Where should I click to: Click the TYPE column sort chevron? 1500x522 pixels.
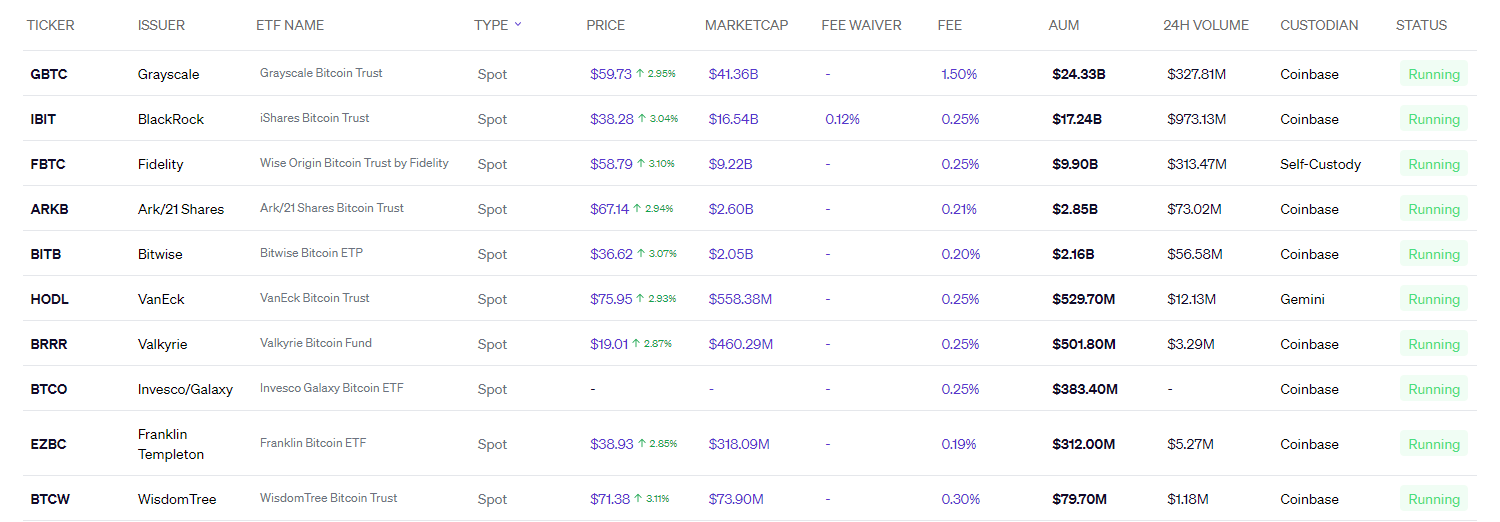[x=518, y=25]
